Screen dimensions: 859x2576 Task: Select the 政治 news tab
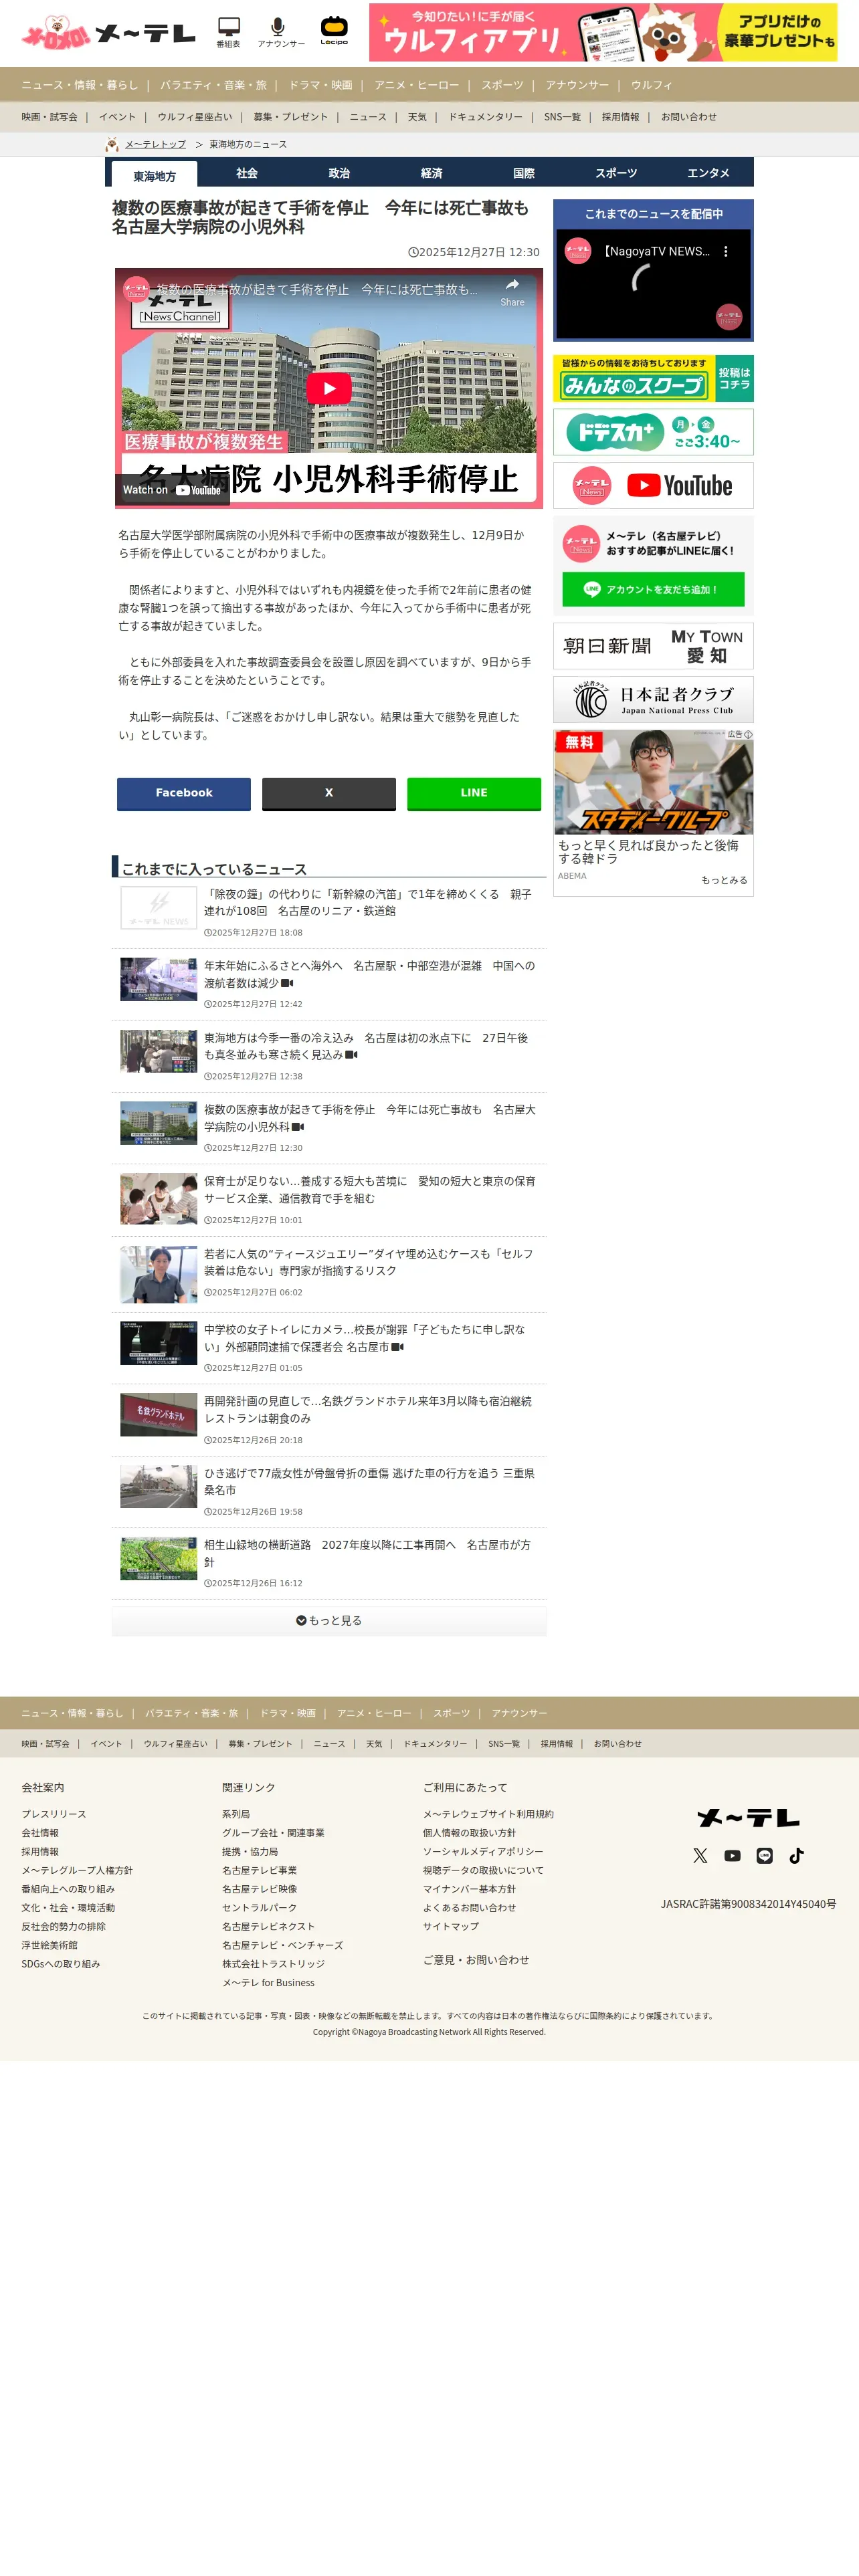coord(339,173)
